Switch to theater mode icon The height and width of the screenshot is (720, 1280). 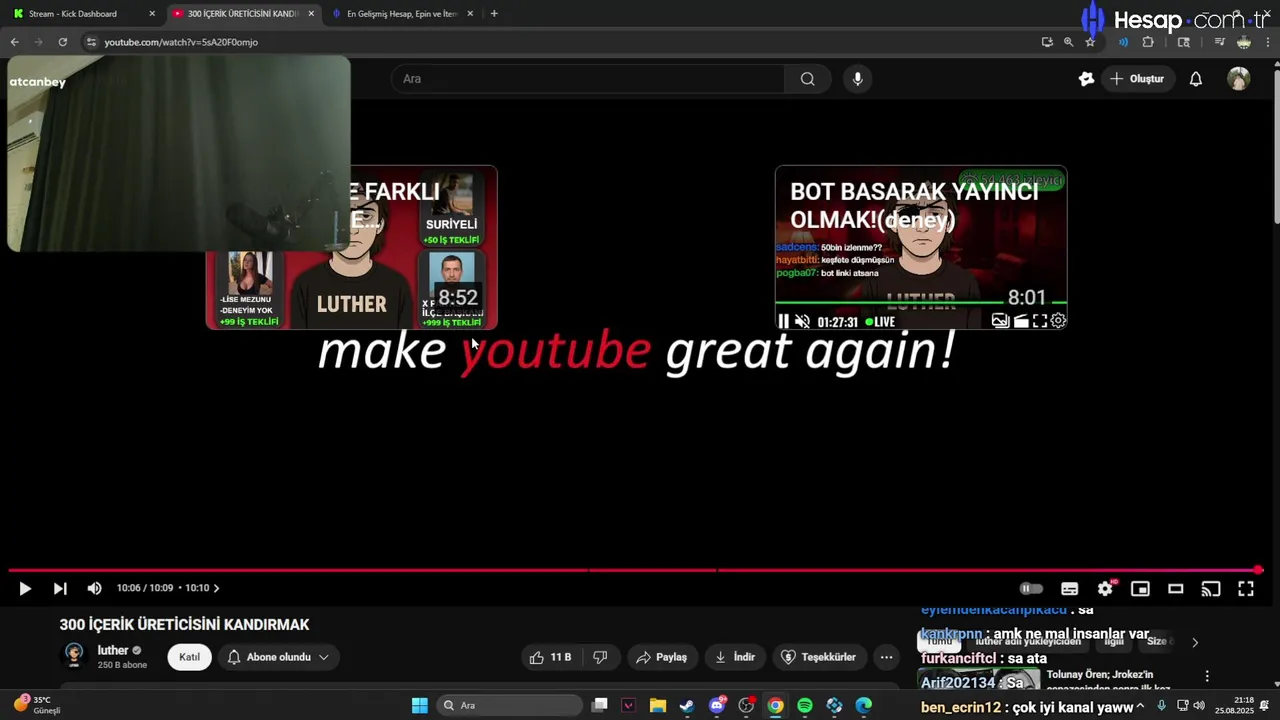point(1176,589)
